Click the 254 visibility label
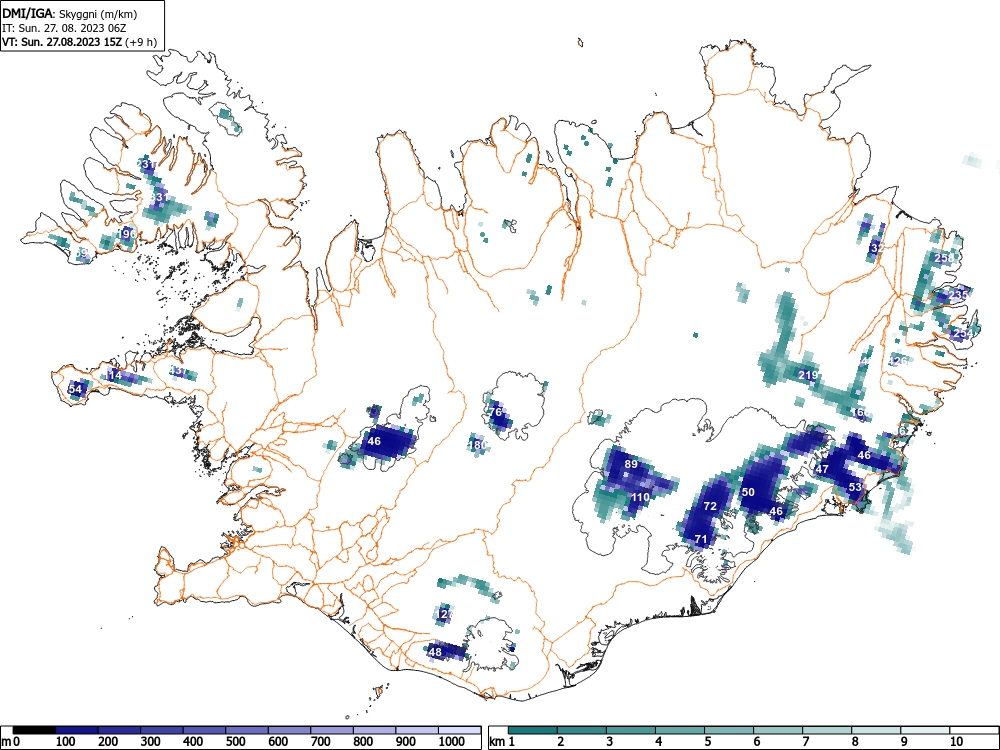1000x750 pixels. (962, 334)
